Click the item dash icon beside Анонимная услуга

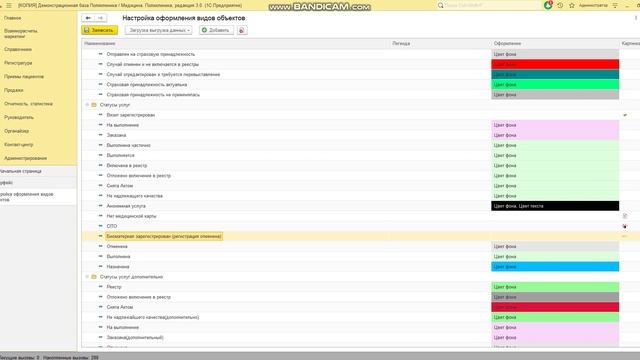coord(100,206)
